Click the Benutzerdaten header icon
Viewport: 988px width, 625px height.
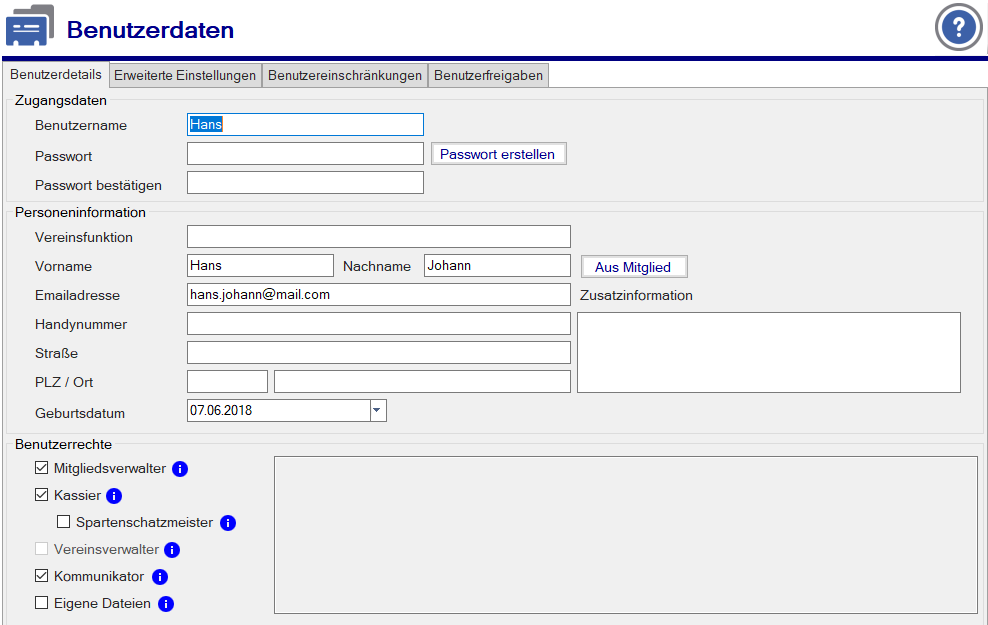(30, 28)
